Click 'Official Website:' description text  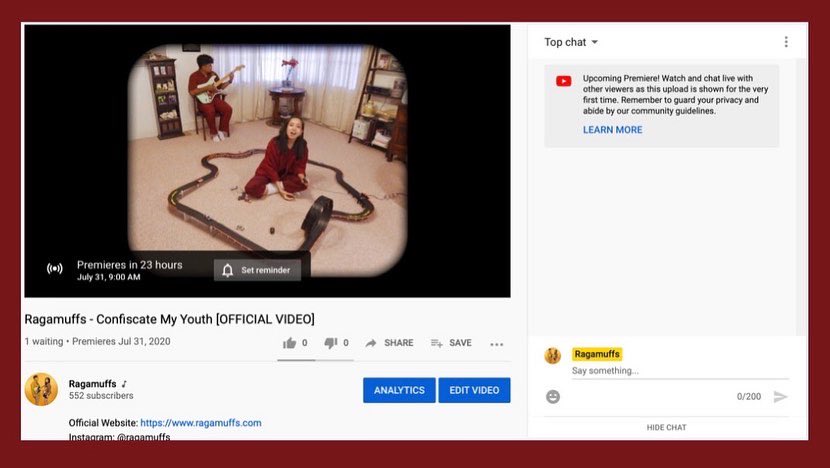(x=103, y=422)
